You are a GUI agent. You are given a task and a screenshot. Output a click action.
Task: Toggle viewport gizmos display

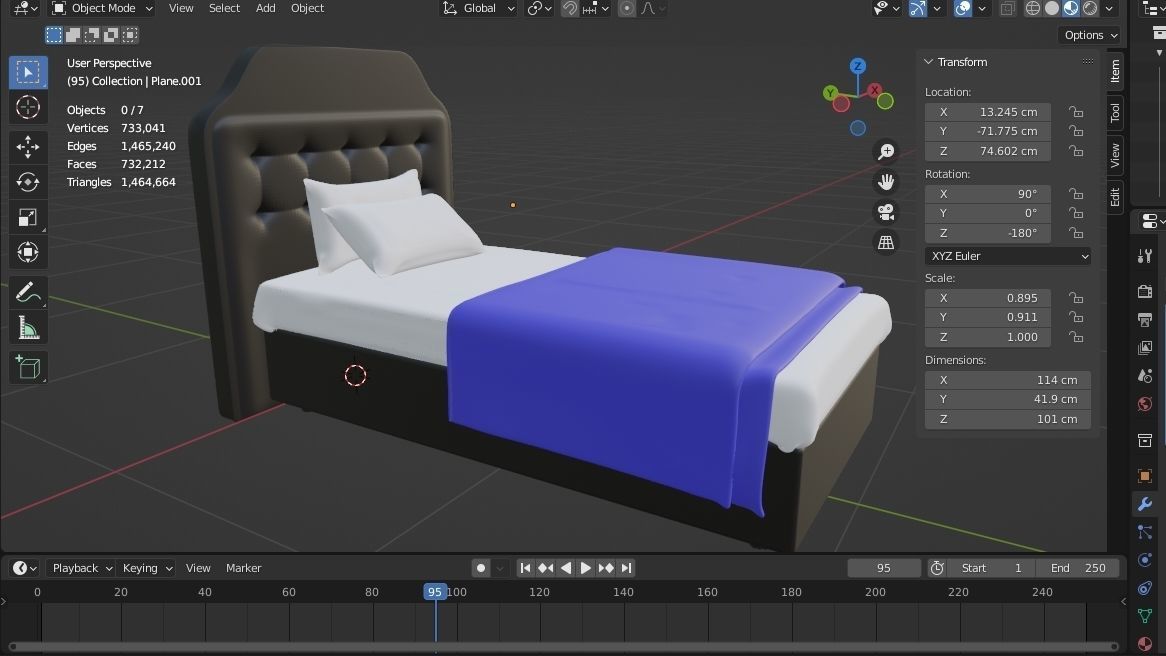(918, 8)
